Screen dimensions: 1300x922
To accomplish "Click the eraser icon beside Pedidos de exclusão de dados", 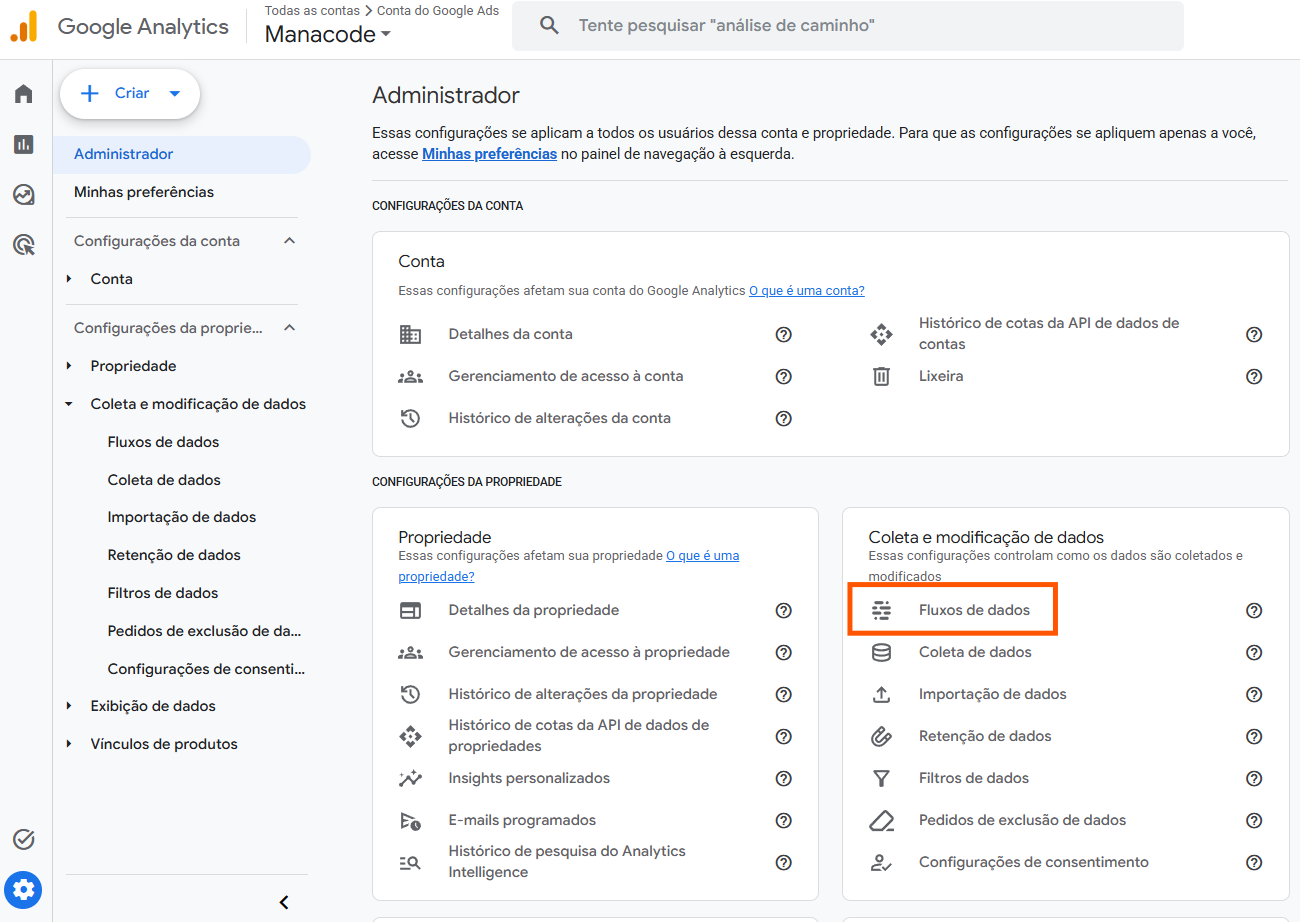I will [881, 820].
